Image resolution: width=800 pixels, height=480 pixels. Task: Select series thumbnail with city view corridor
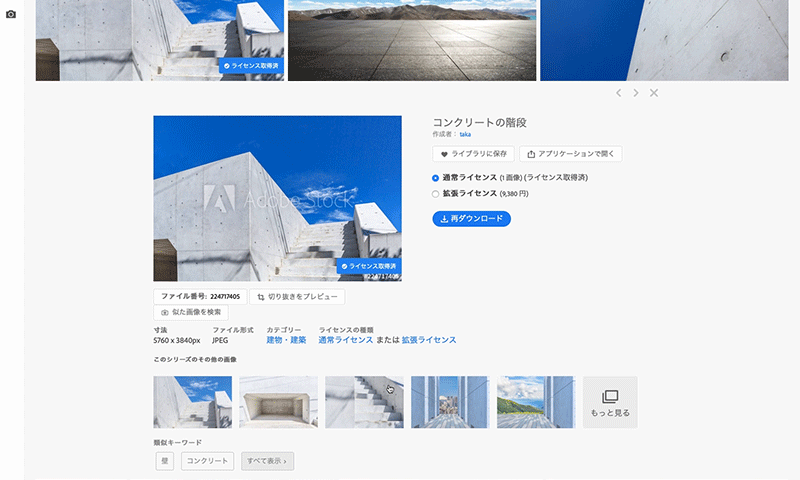[x=450, y=402]
